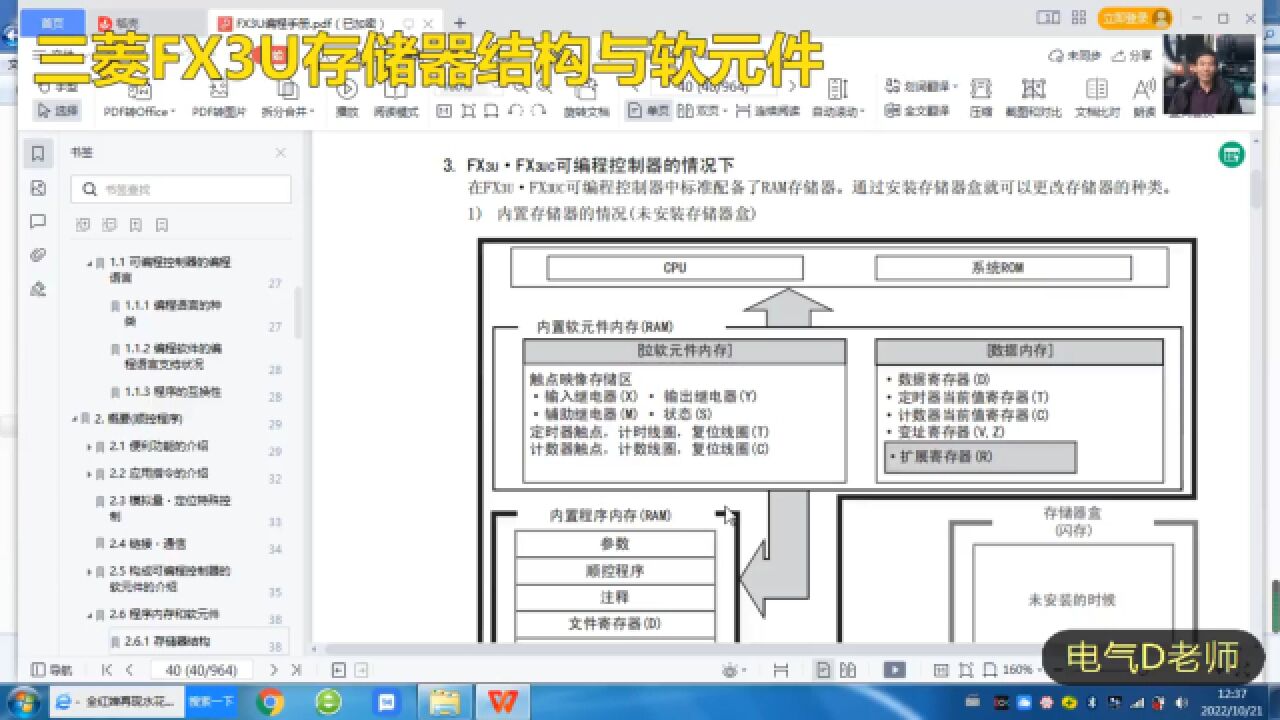Viewport: 1280px width, 720px height.
Task: Collapse the 2.6 程序内存和软元件 bookmark
Action: (x=89, y=614)
